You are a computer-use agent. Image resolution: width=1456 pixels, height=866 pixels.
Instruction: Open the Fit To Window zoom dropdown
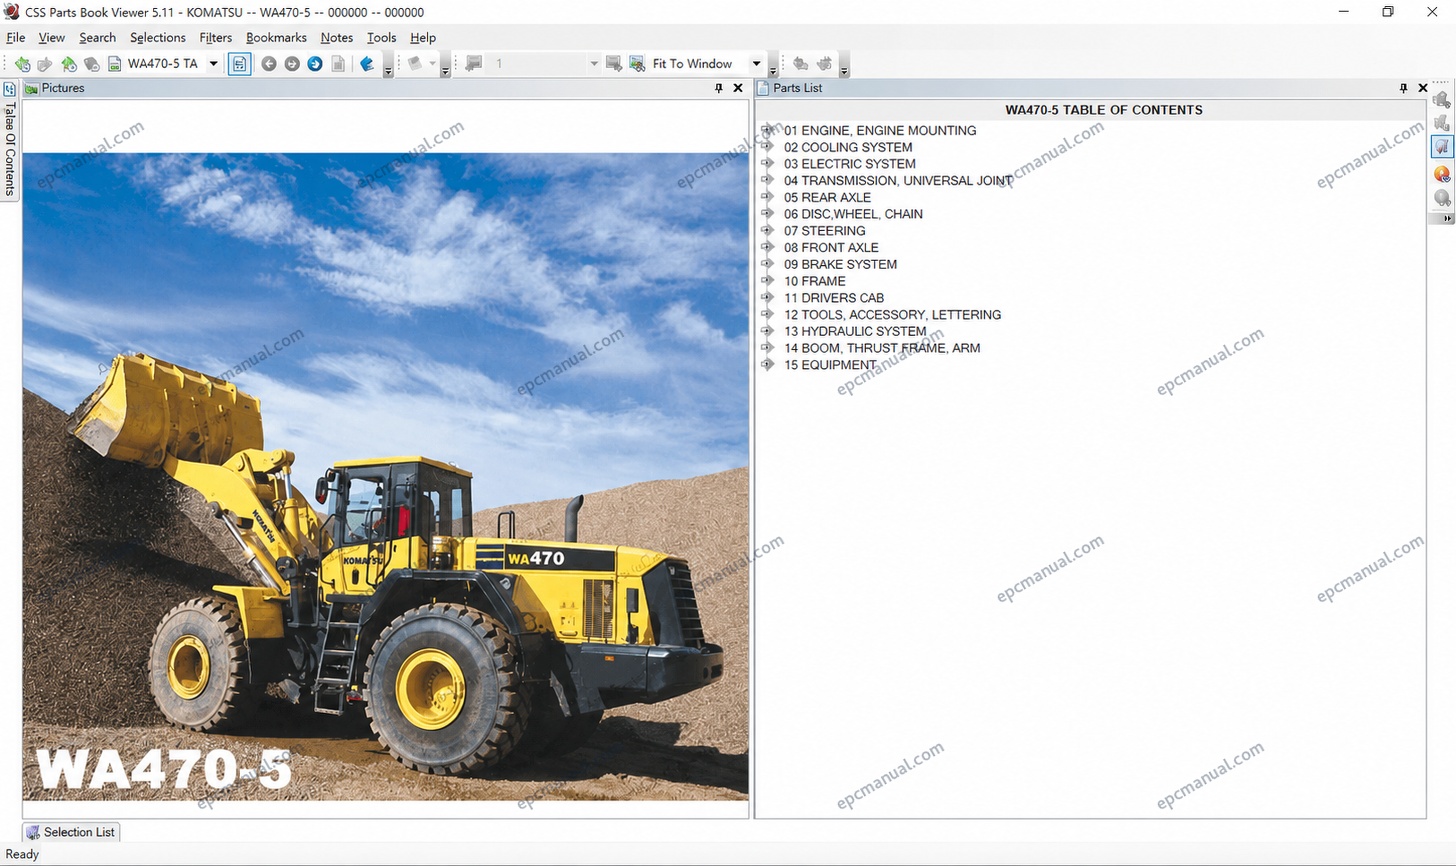coord(756,64)
